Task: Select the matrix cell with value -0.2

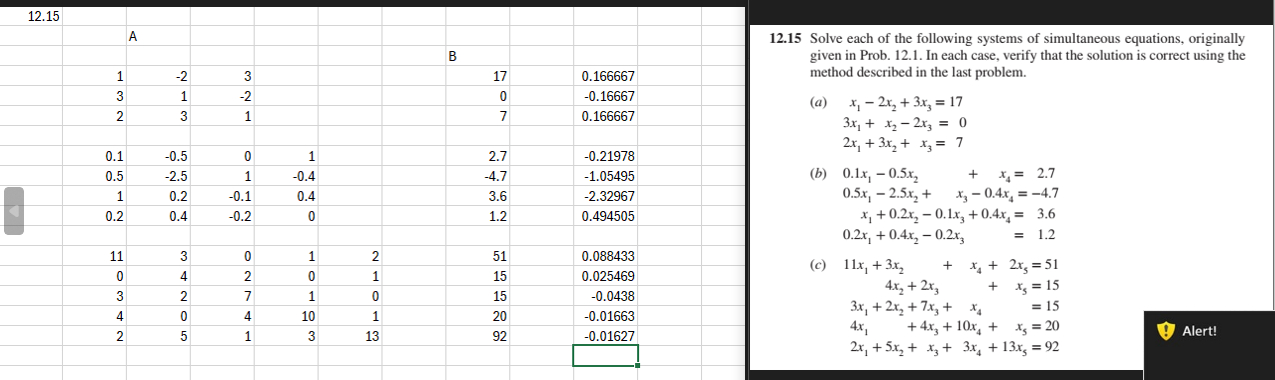Action: click(x=222, y=216)
